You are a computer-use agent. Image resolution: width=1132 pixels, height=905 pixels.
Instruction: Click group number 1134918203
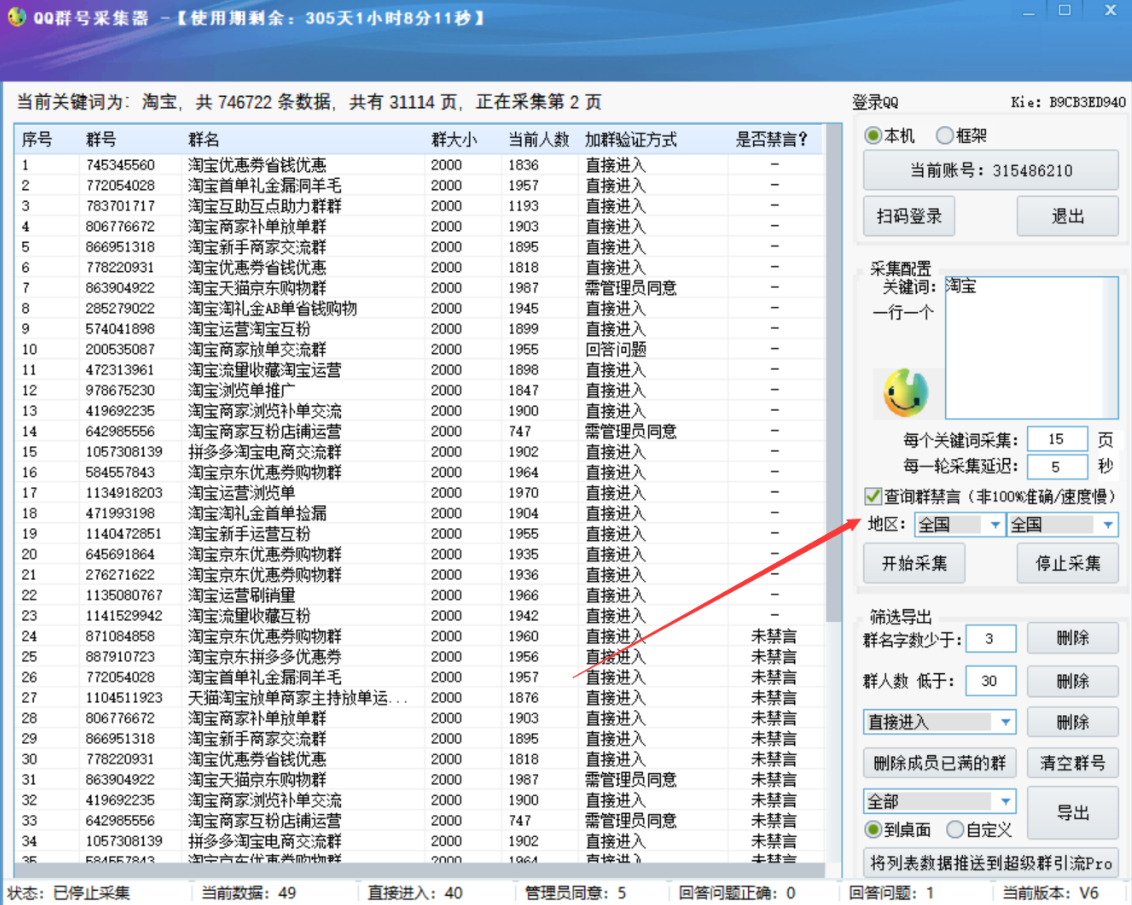(x=124, y=493)
